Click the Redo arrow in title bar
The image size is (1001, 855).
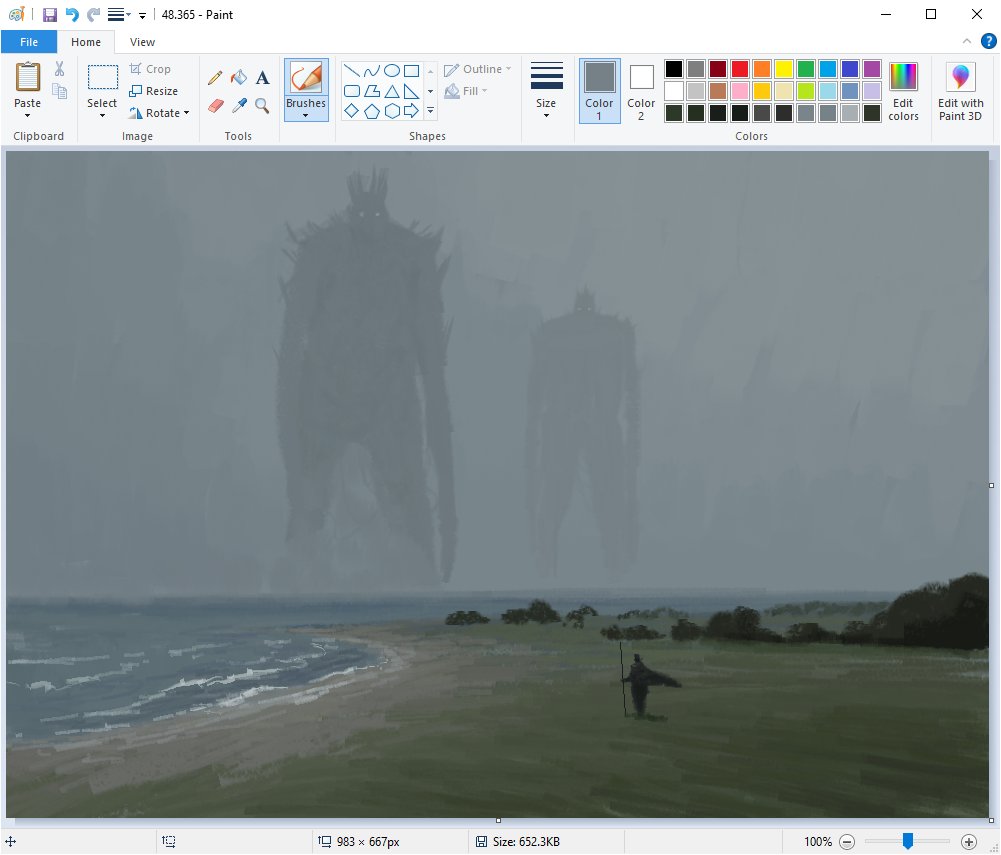click(x=93, y=15)
